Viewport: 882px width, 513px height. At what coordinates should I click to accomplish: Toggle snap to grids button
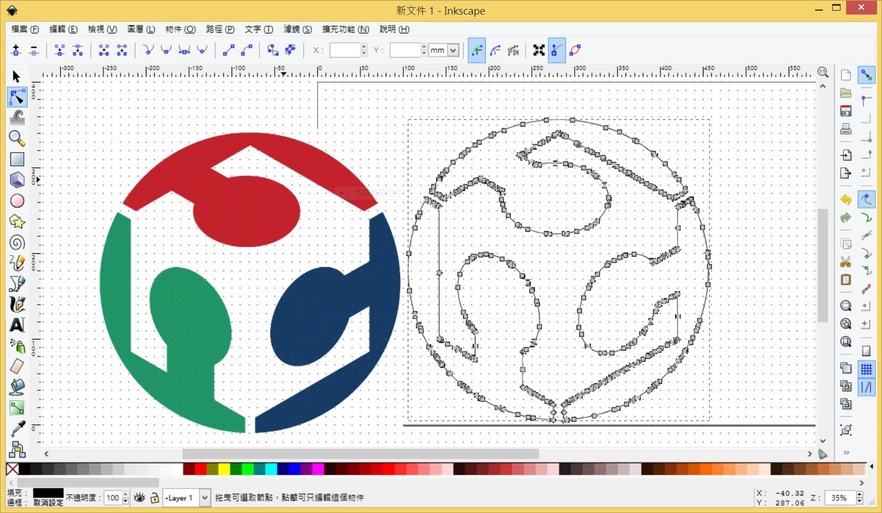866,369
